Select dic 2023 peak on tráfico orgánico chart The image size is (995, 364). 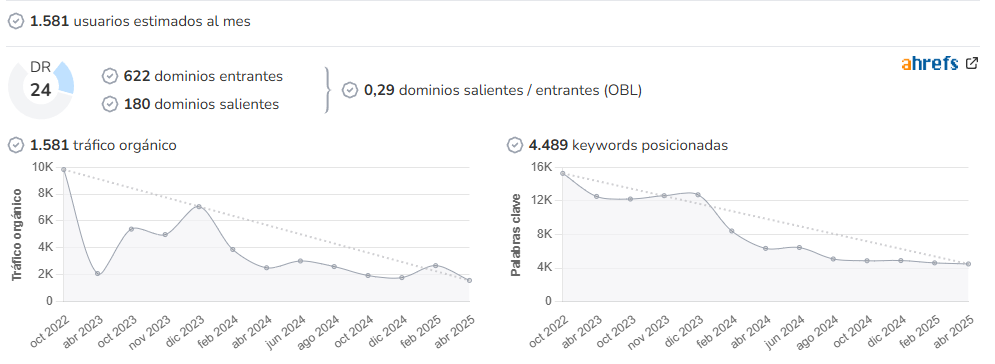coord(199,207)
